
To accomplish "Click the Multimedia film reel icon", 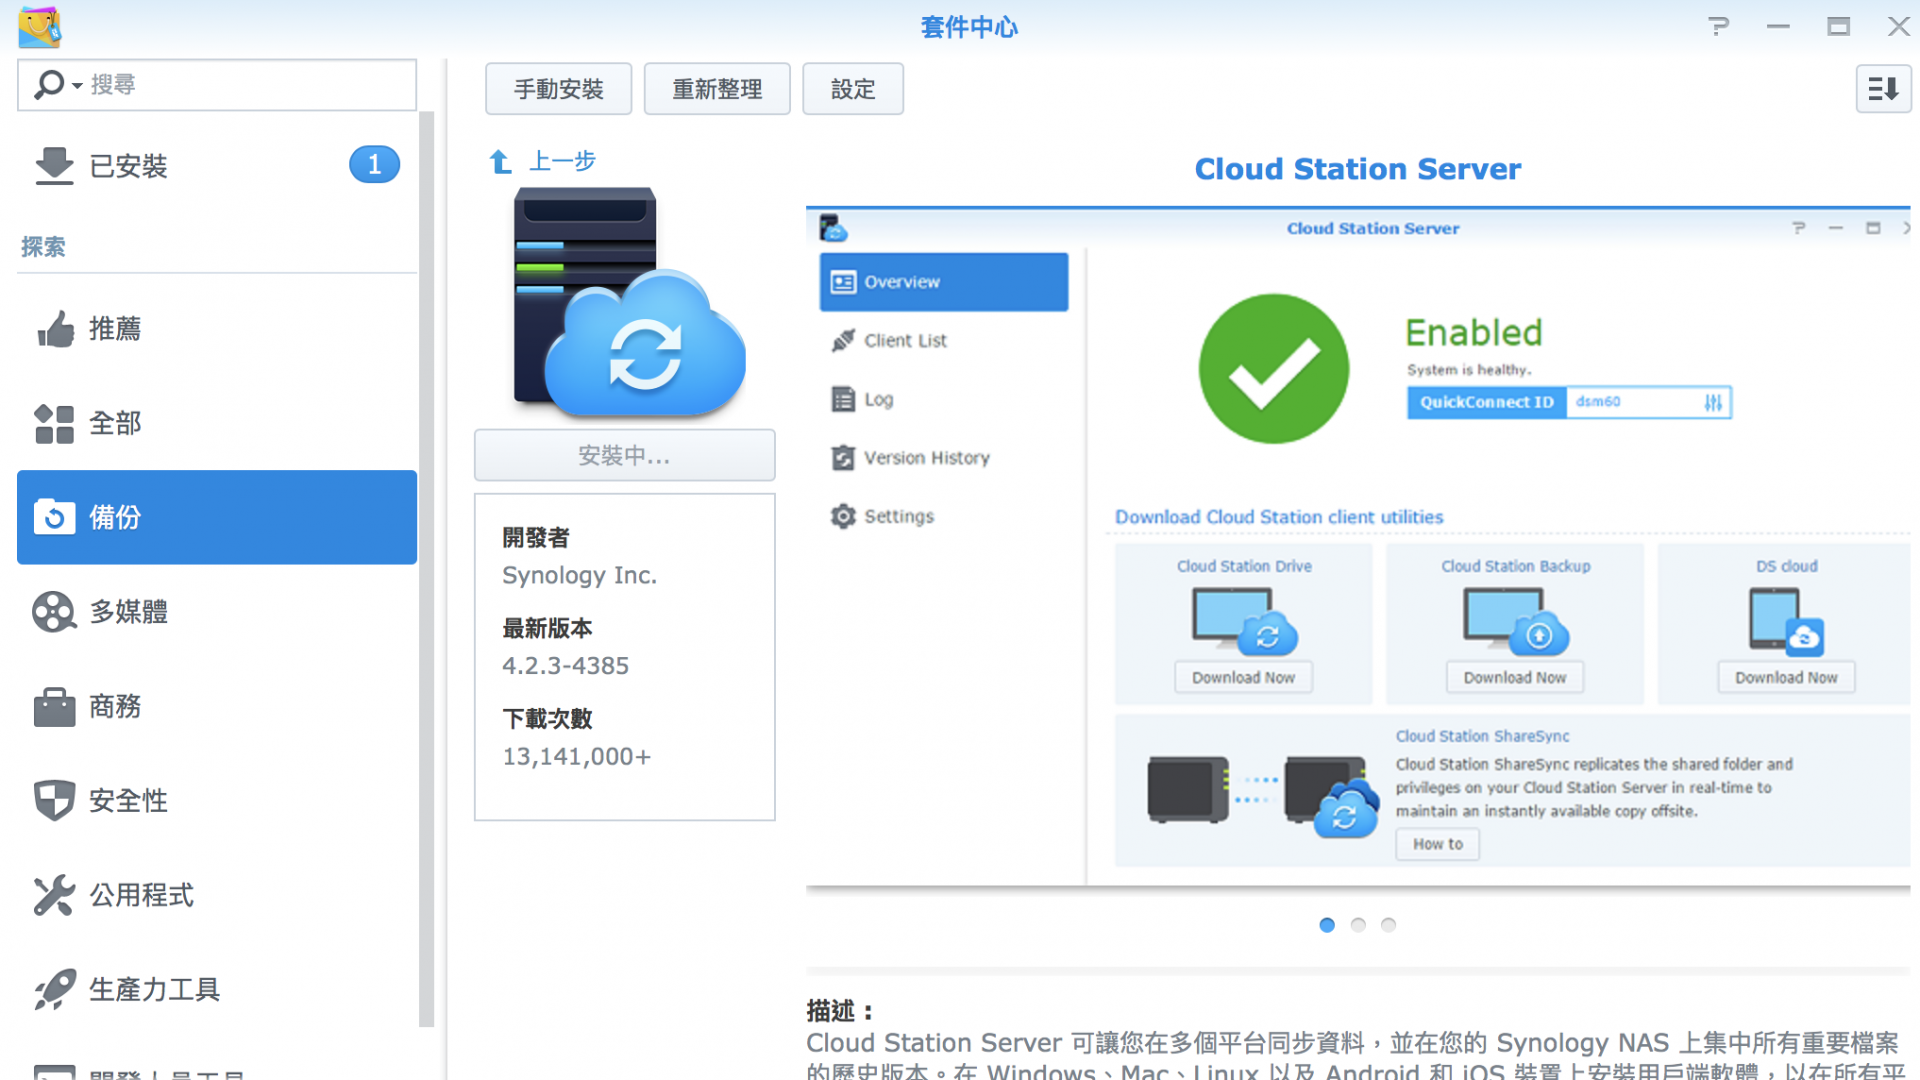I will pos(54,612).
